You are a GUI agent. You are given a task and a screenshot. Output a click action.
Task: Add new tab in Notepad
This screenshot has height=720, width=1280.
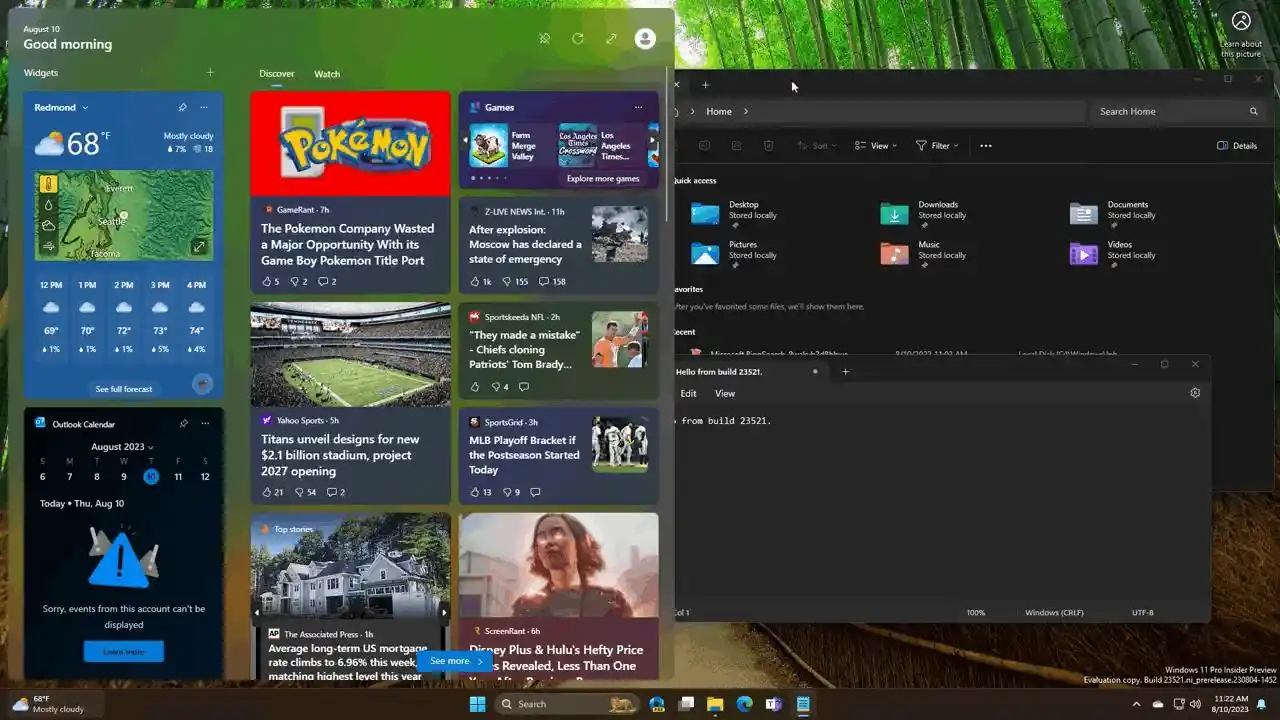[845, 372]
